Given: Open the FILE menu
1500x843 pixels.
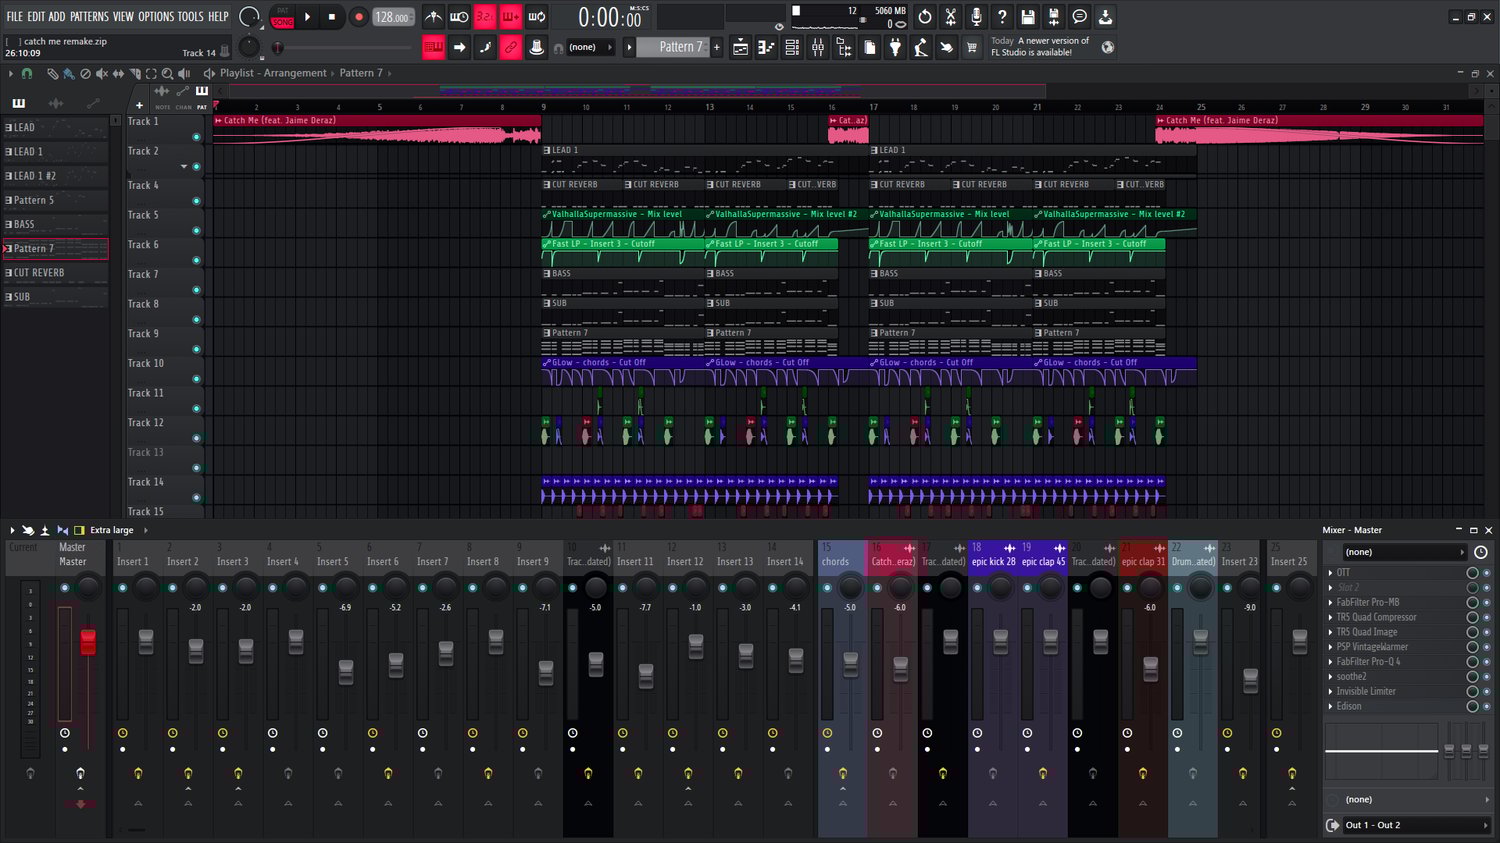Looking at the screenshot, I should 14,17.
